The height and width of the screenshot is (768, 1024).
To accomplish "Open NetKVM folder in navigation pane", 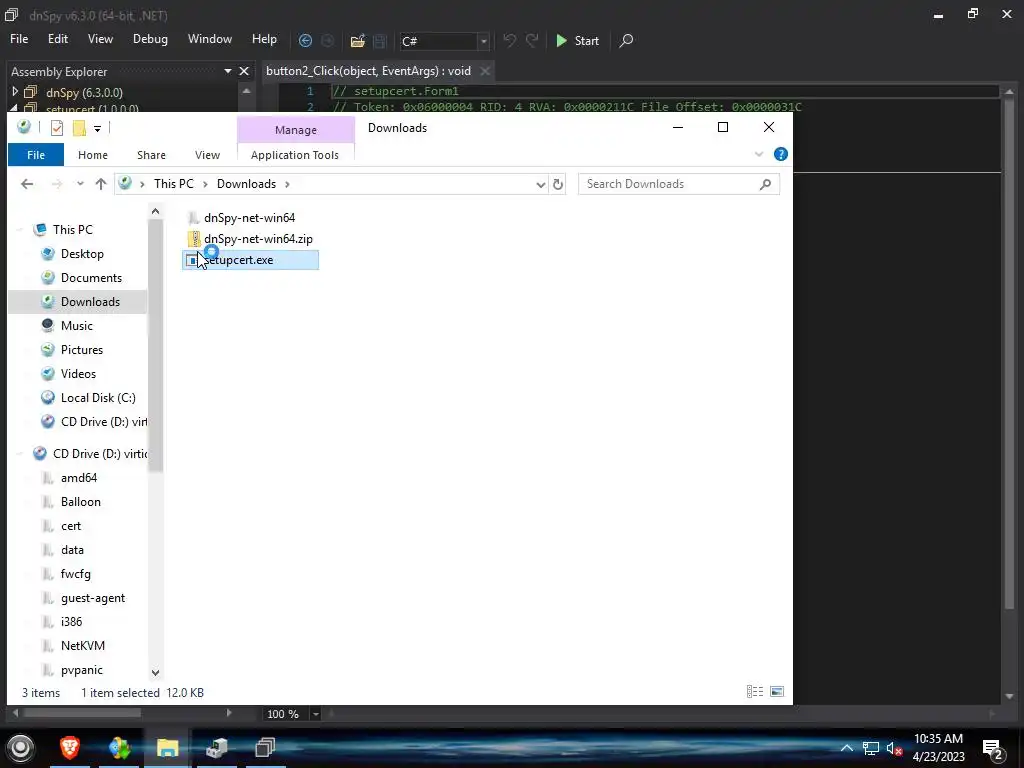I will (x=82, y=645).
